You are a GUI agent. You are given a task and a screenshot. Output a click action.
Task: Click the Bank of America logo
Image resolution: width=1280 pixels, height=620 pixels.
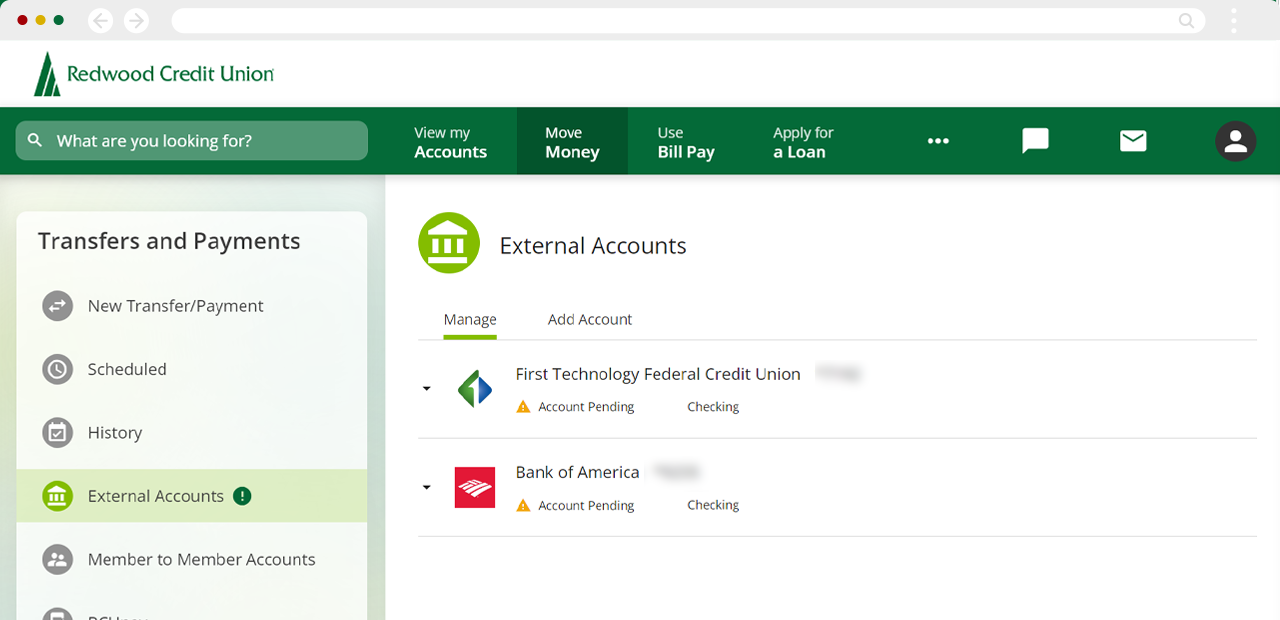pos(475,487)
